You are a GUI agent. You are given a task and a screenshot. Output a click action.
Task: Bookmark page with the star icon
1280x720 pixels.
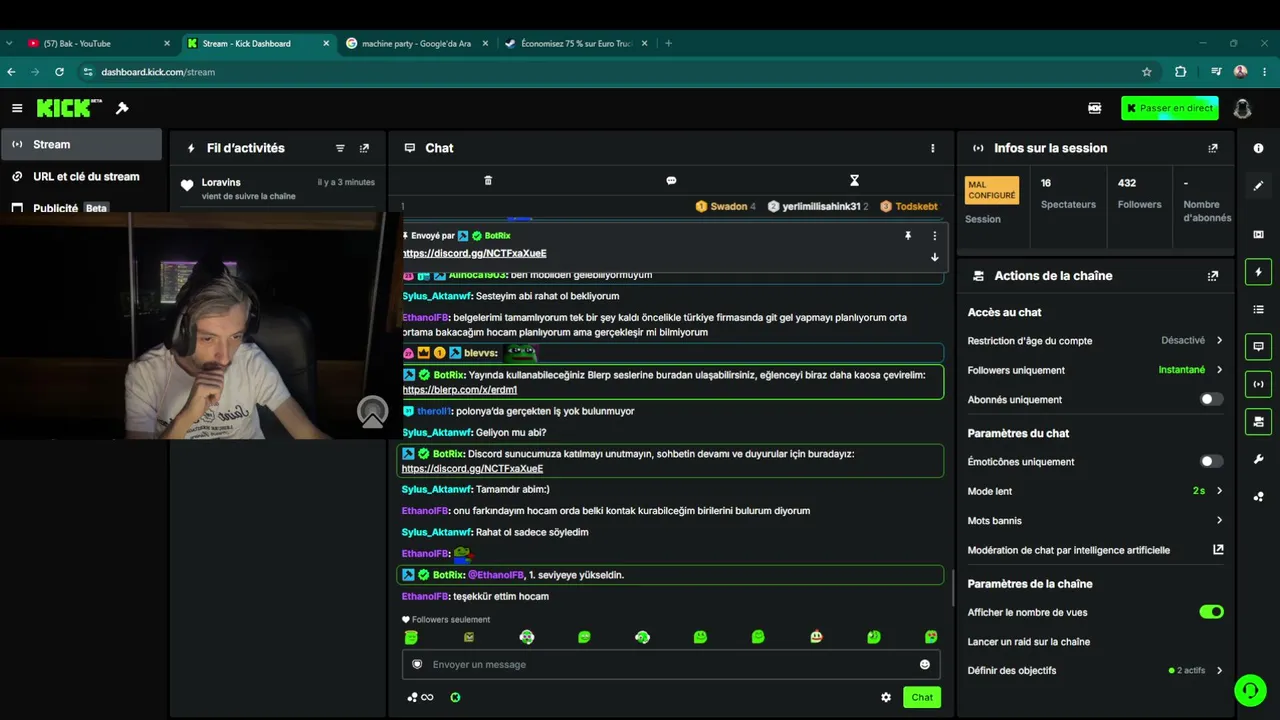coord(1147,72)
